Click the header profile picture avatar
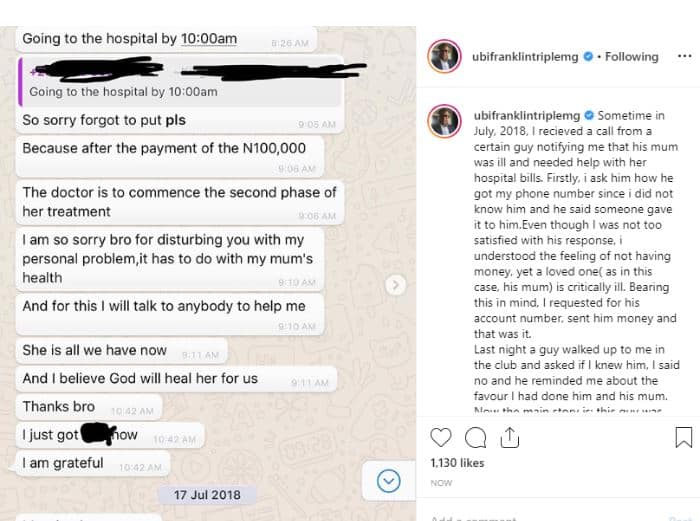This screenshot has height=521, width=700. [x=444, y=56]
